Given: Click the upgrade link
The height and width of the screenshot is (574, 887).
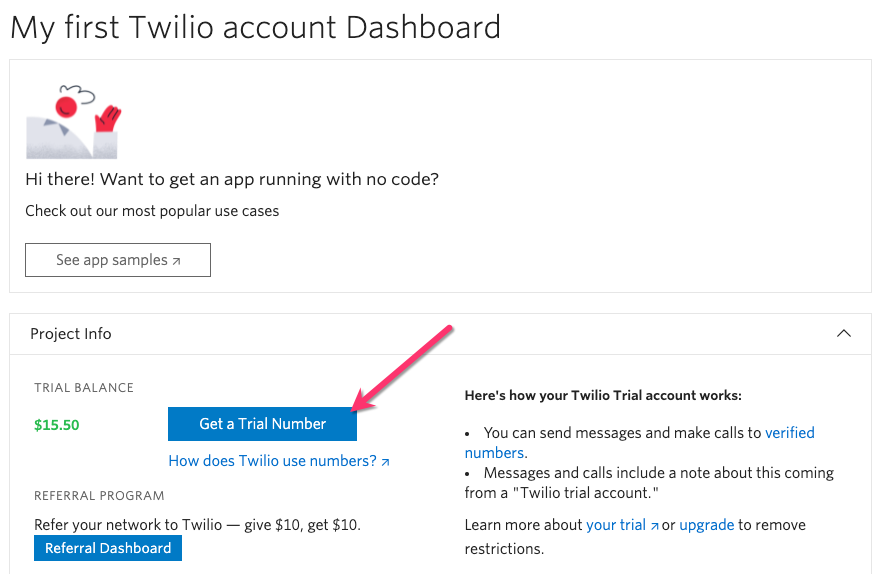Looking at the screenshot, I should (707, 525).
